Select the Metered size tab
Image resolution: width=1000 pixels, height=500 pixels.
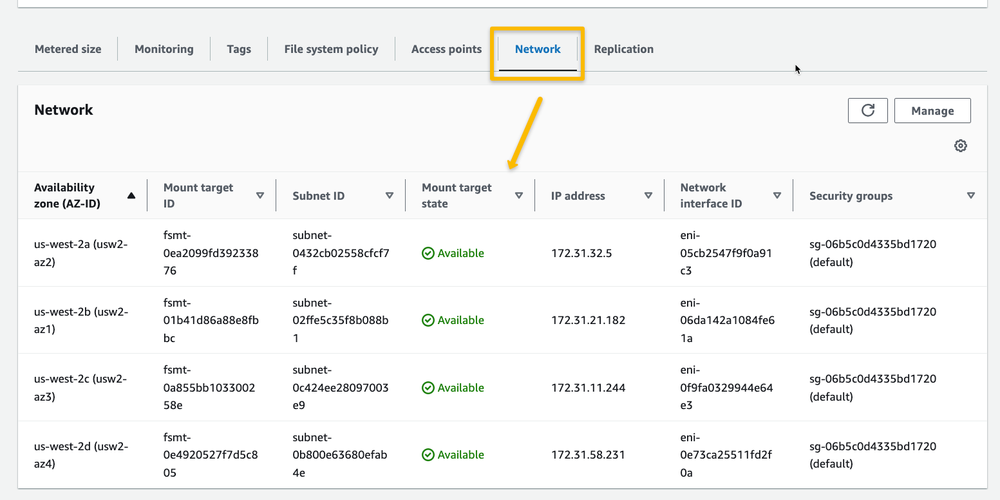(68, 49)
